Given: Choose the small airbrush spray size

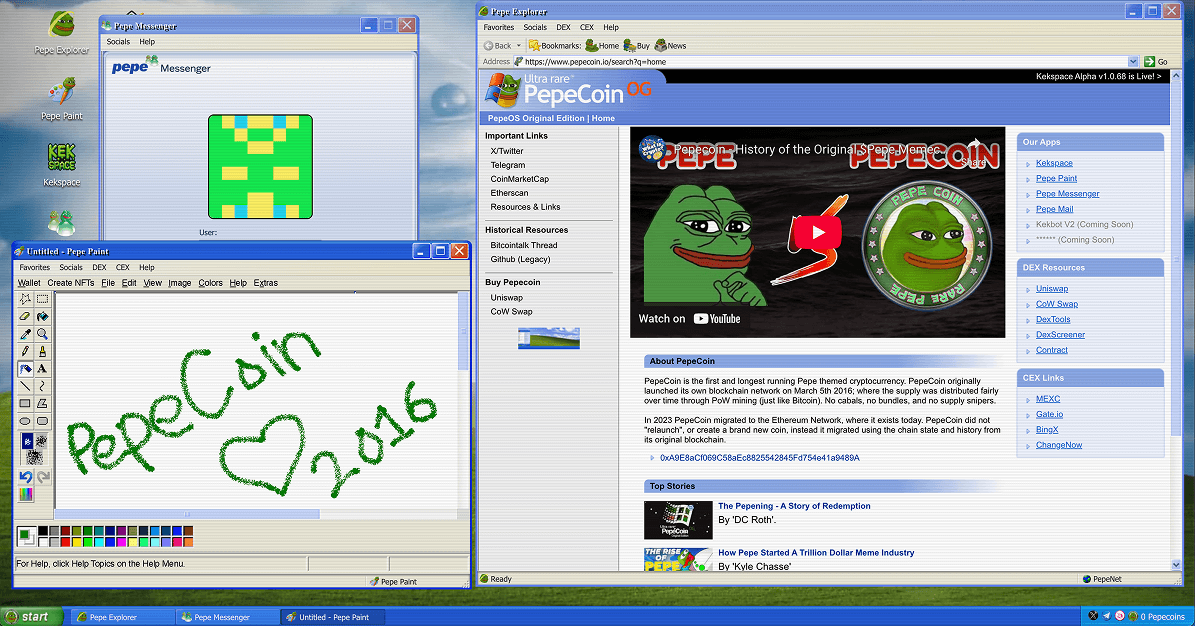Looking at the screenshot, I should tap(27, 441).
